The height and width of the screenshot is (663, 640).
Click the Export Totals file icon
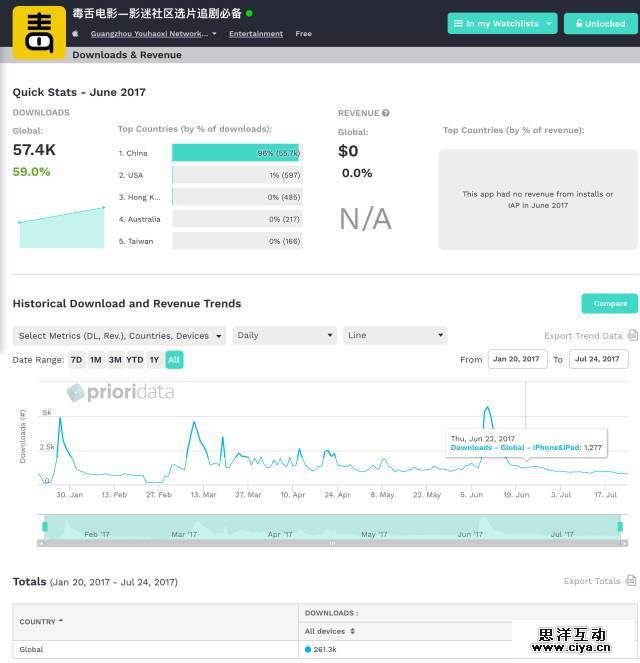coord(631,581)
